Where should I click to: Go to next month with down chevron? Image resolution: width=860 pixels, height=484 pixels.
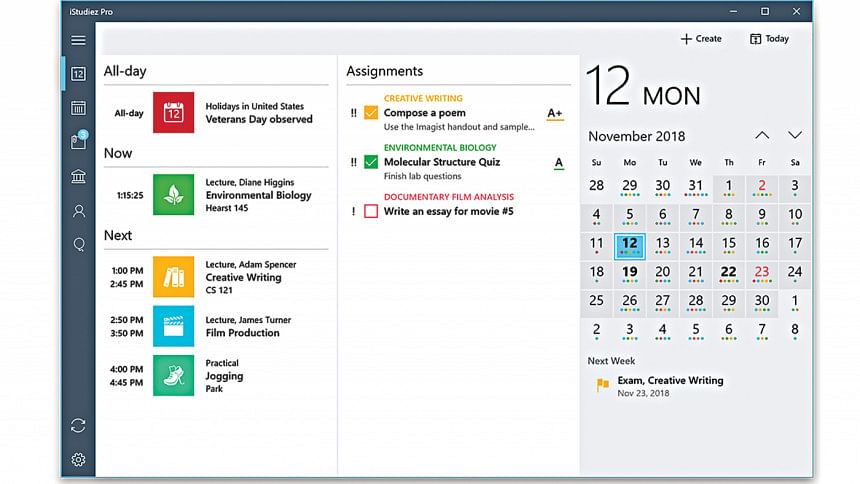coord(795,135)
